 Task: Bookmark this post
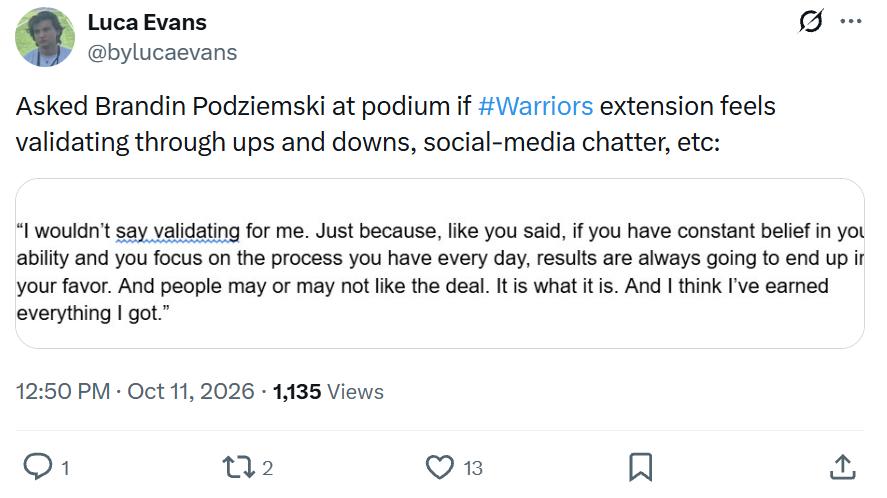point(640,467)
